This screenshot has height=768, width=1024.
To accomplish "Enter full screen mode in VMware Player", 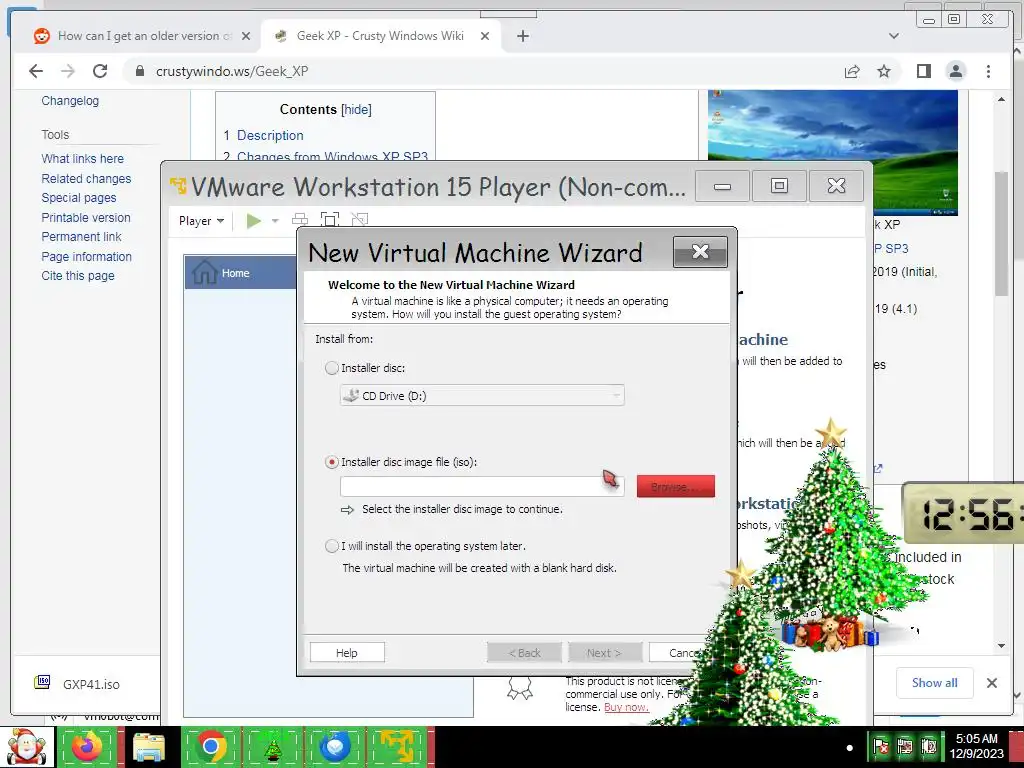I will pyautogui.click(x=330, y=220).
